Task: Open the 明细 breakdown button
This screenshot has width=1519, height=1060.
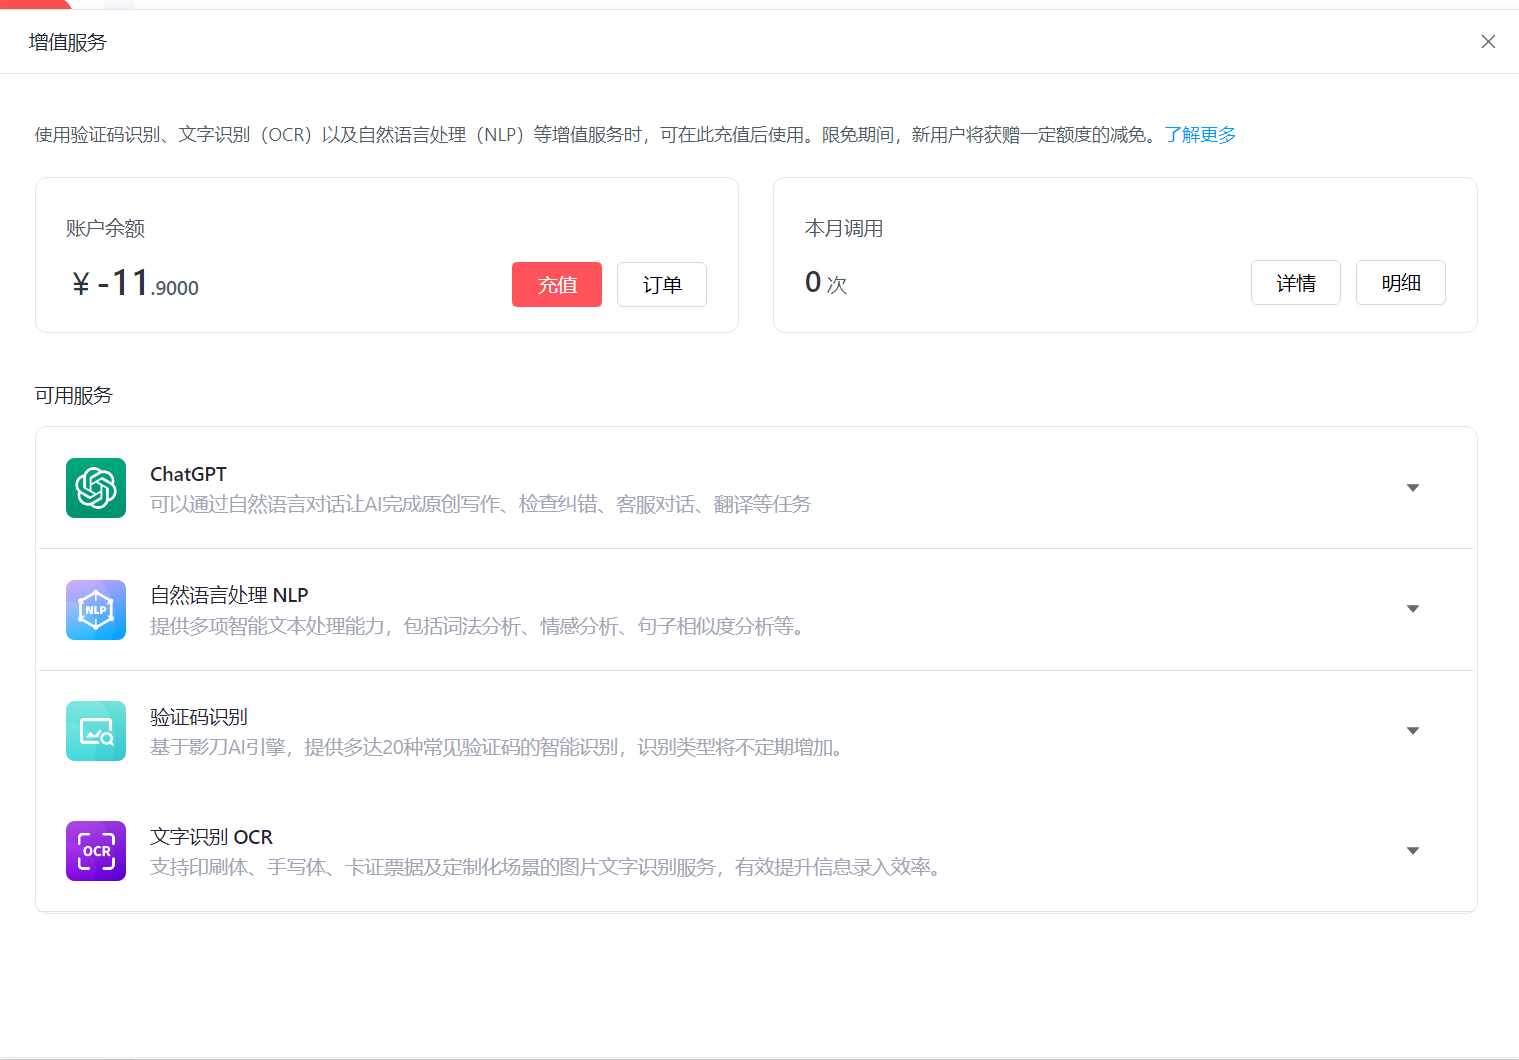Action: (x=1401, y=283)
